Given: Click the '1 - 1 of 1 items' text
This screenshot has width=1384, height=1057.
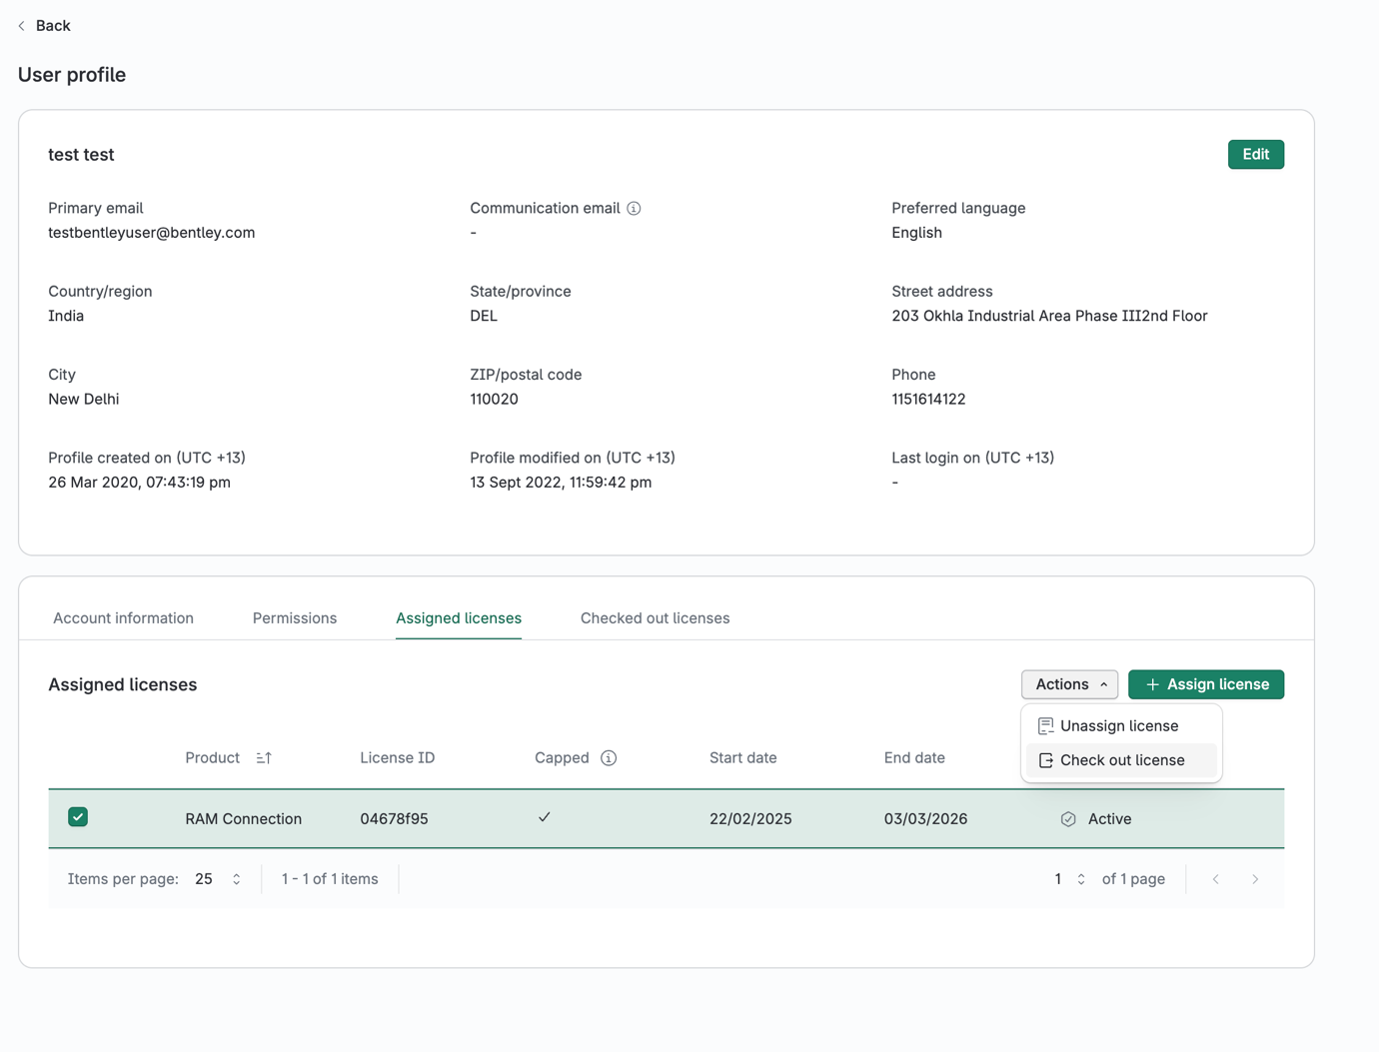Looking at the screenshot, I should click(329, 879).
